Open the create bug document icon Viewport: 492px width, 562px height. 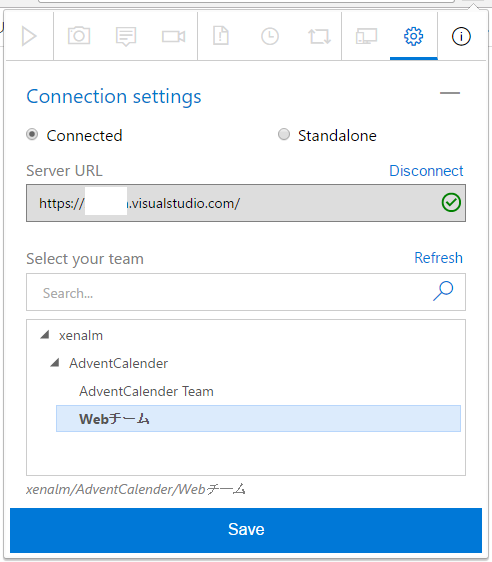(221, 36)
